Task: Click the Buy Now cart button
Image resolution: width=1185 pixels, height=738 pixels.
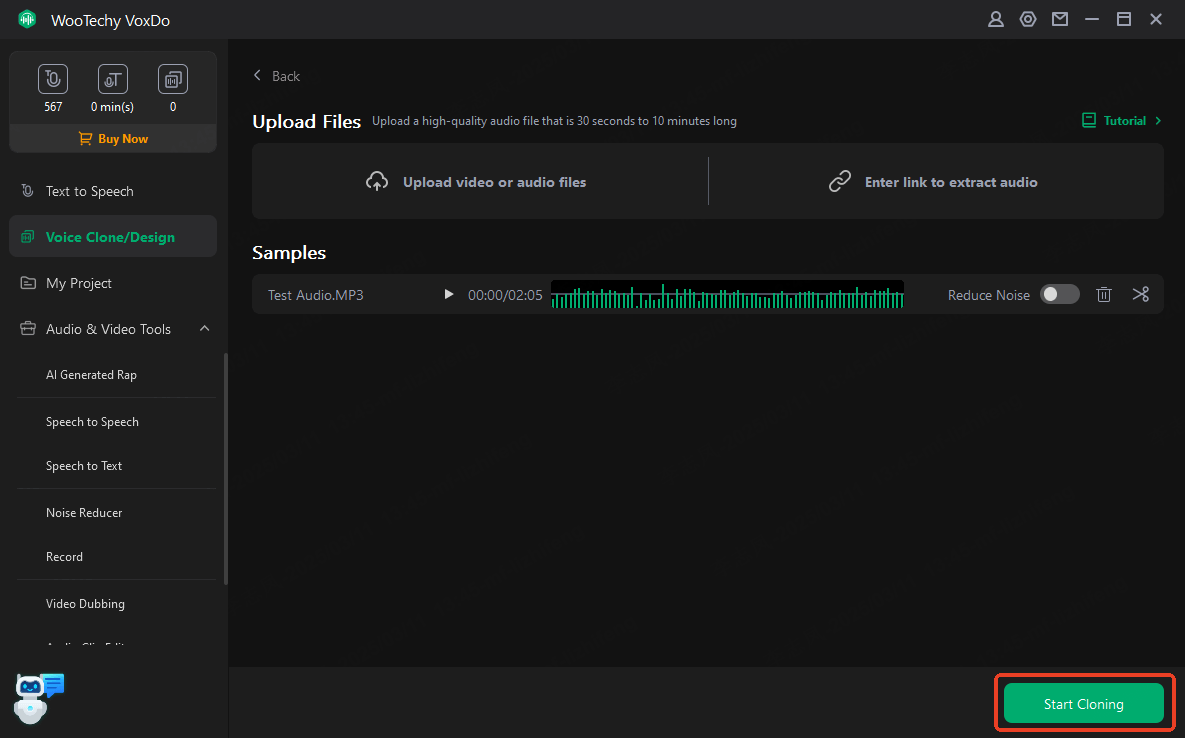Action: (113, 139)
